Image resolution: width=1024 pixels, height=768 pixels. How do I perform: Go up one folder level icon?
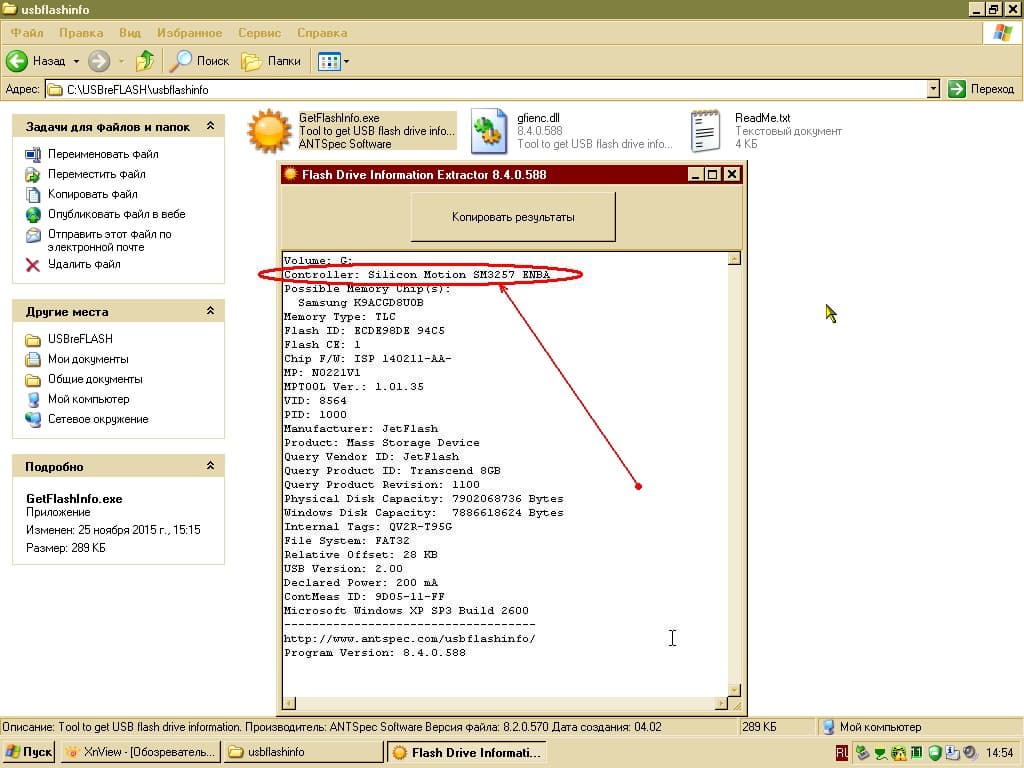[145, 61]
